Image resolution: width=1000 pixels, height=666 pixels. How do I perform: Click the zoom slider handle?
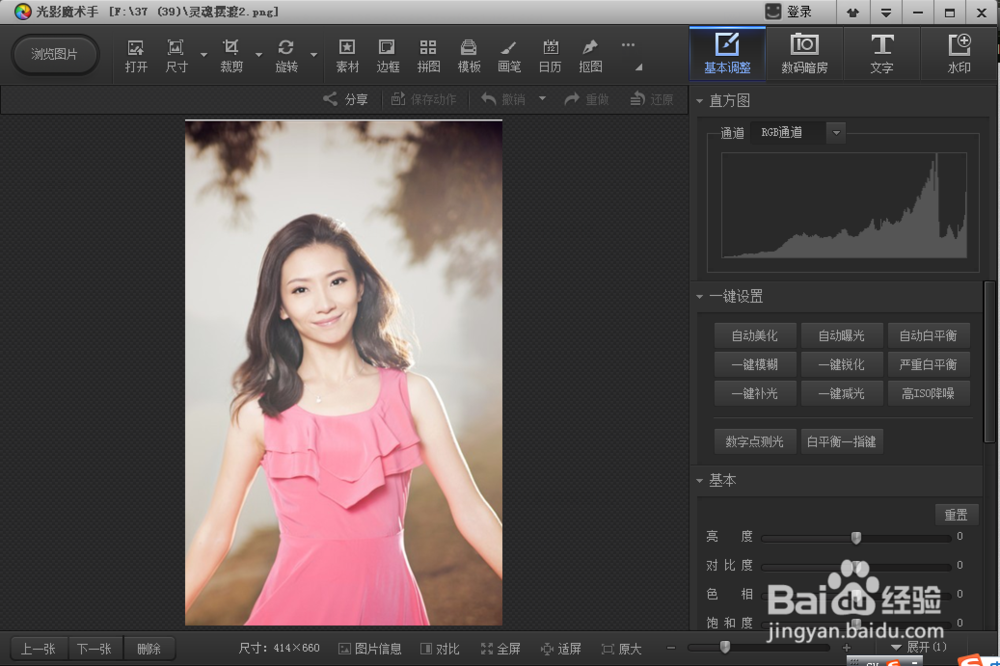click(724, 648)
